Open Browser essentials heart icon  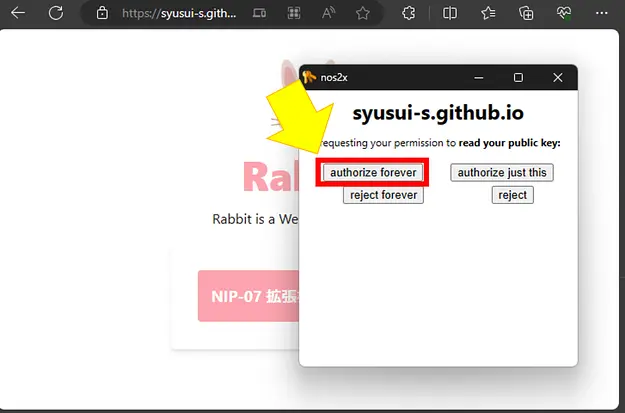(564, 13)
